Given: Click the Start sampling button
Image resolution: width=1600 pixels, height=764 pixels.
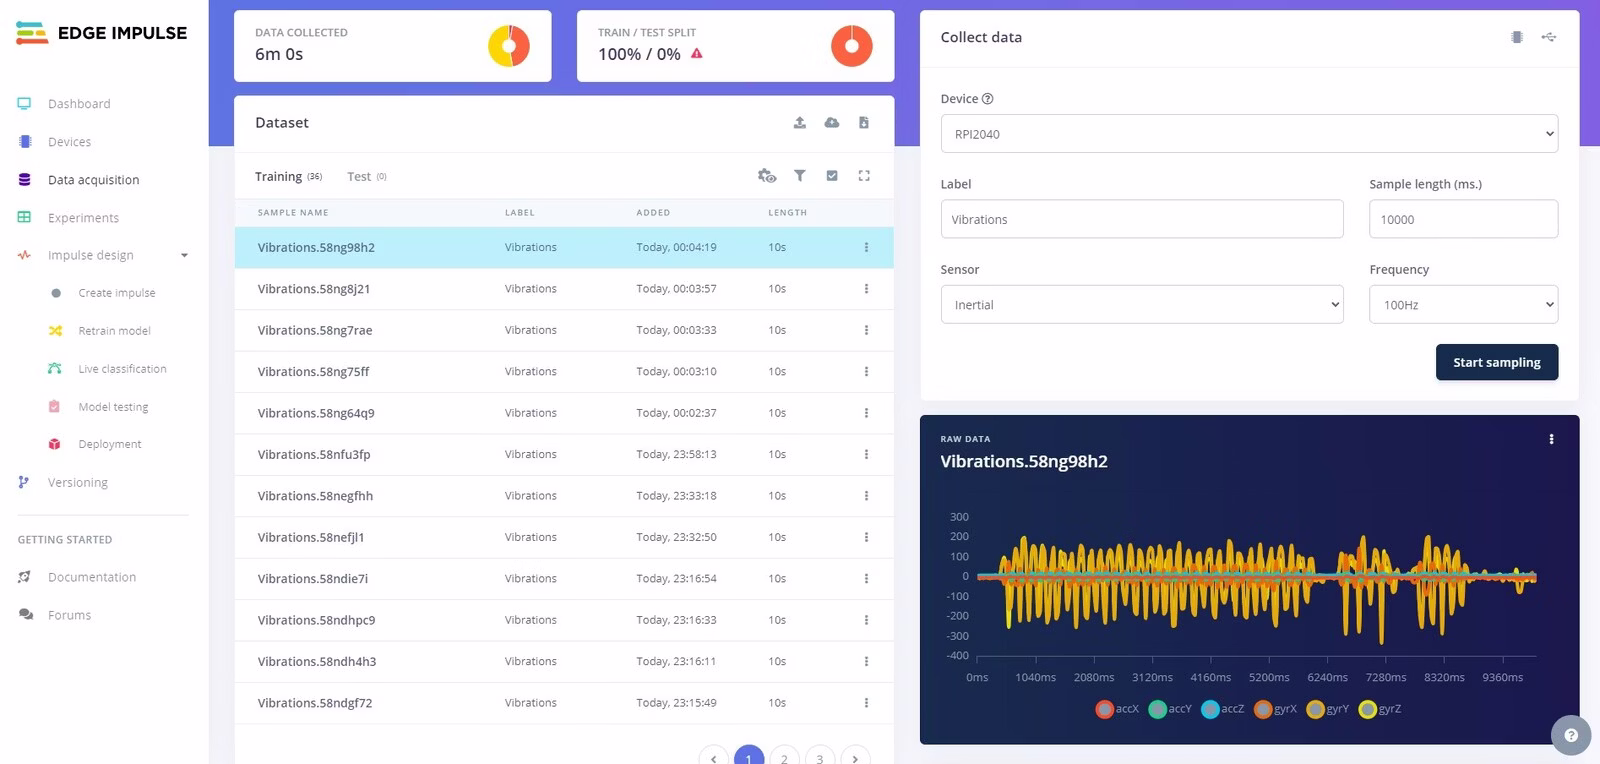Looking at the screenshot, I should click(x=1497, y=362).
